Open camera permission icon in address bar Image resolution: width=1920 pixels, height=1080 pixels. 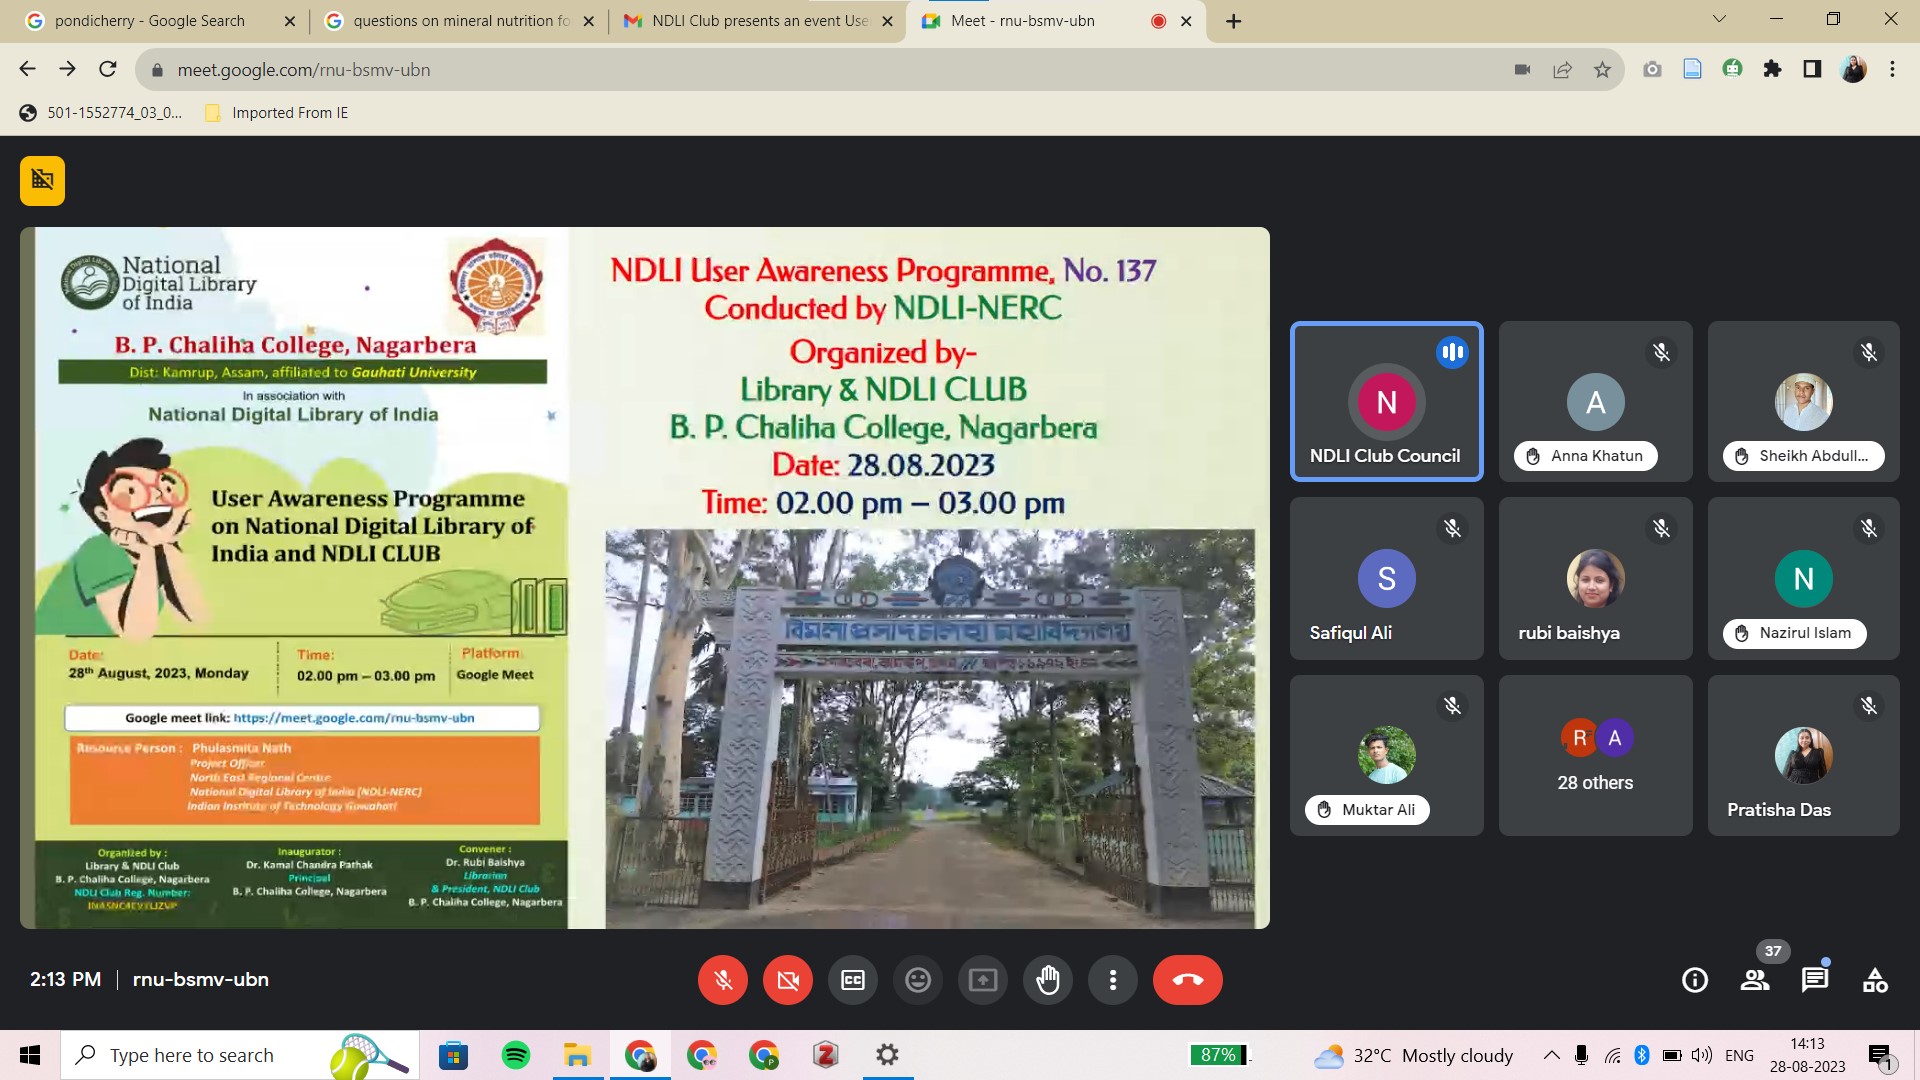pos(1522,69)
